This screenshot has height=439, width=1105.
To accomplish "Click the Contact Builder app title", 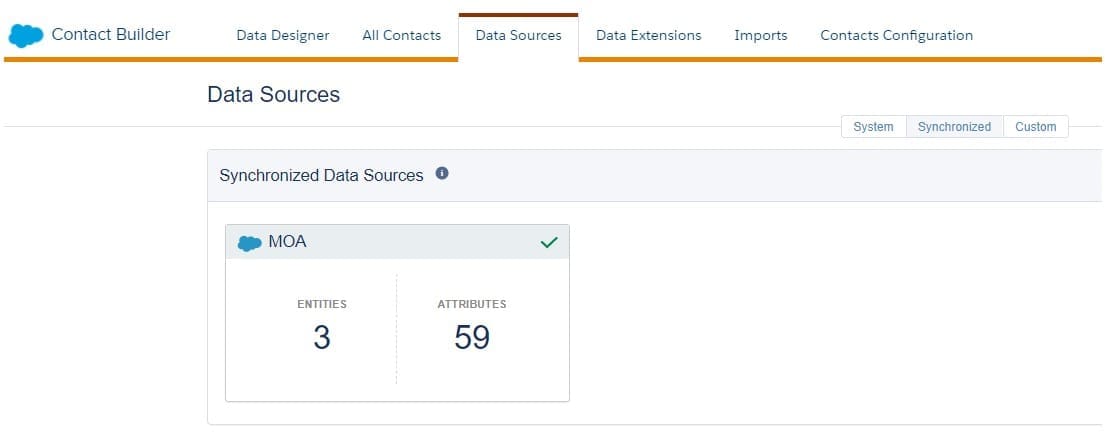I will (x=111, y=34).
